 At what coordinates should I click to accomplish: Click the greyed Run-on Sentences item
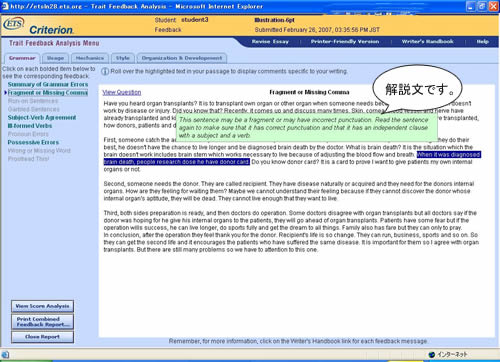tap(33, 101)
